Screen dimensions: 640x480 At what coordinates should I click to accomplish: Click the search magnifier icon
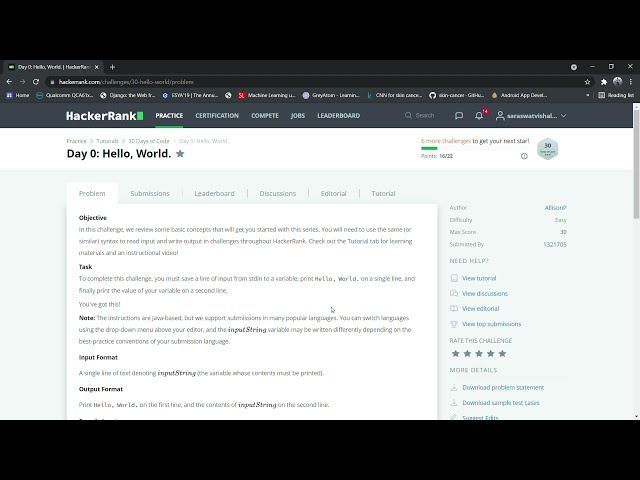click(x=408, y=116)
